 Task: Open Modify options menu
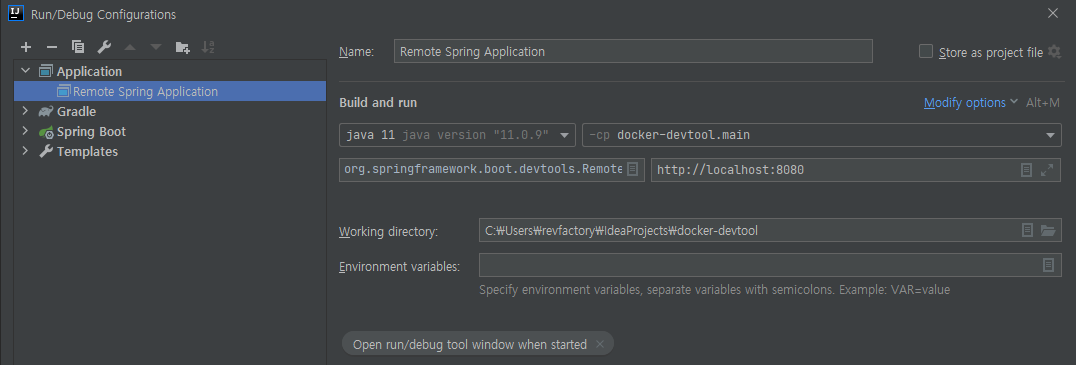click(x=970, y=103)
